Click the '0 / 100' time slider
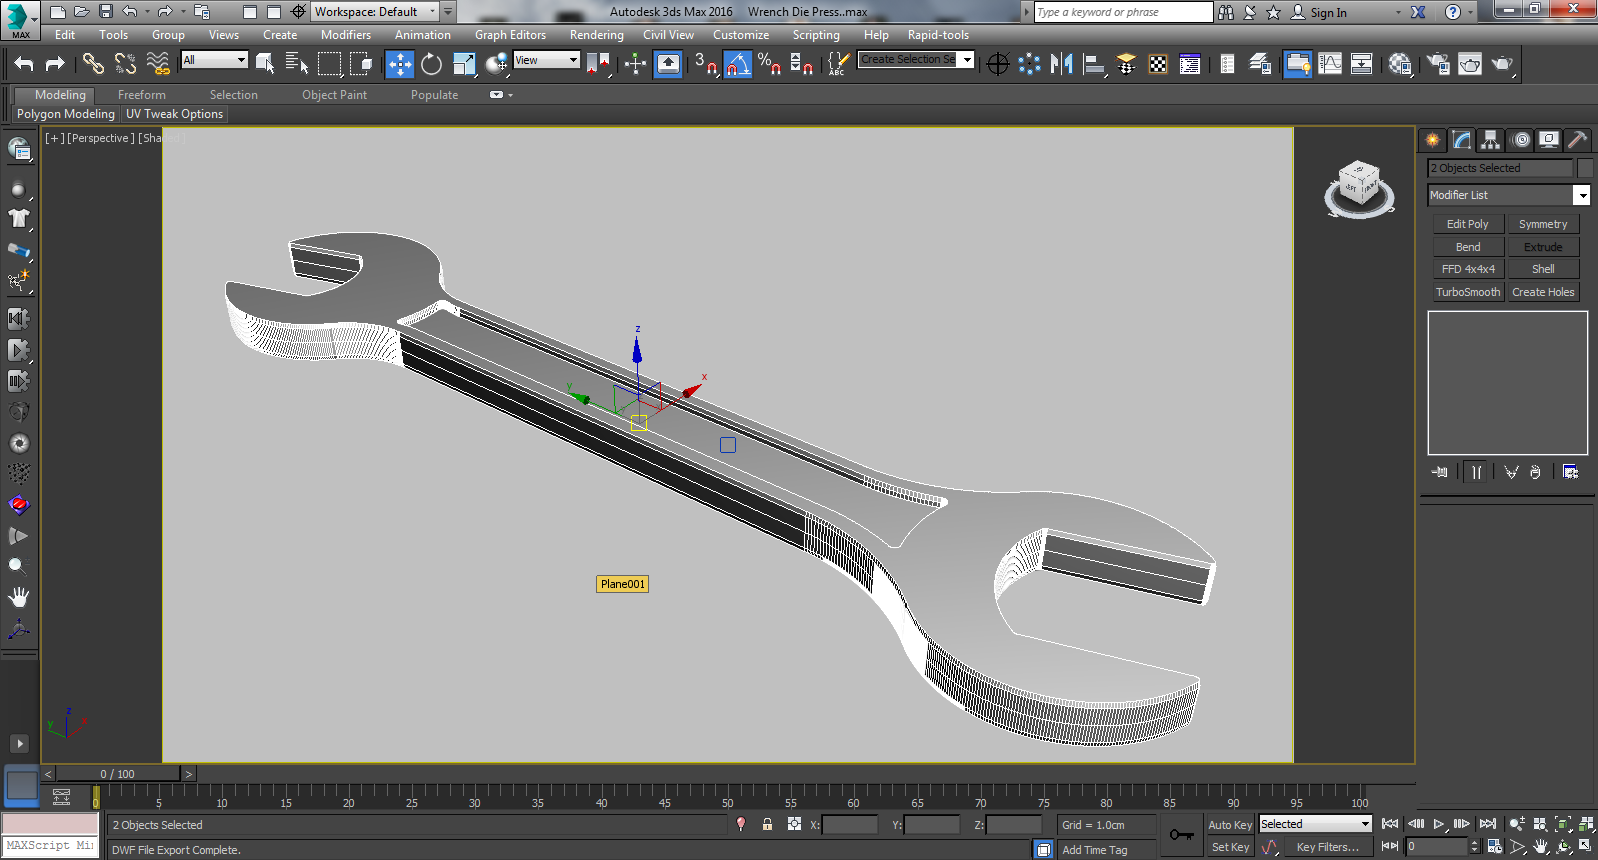 (118, 774)
